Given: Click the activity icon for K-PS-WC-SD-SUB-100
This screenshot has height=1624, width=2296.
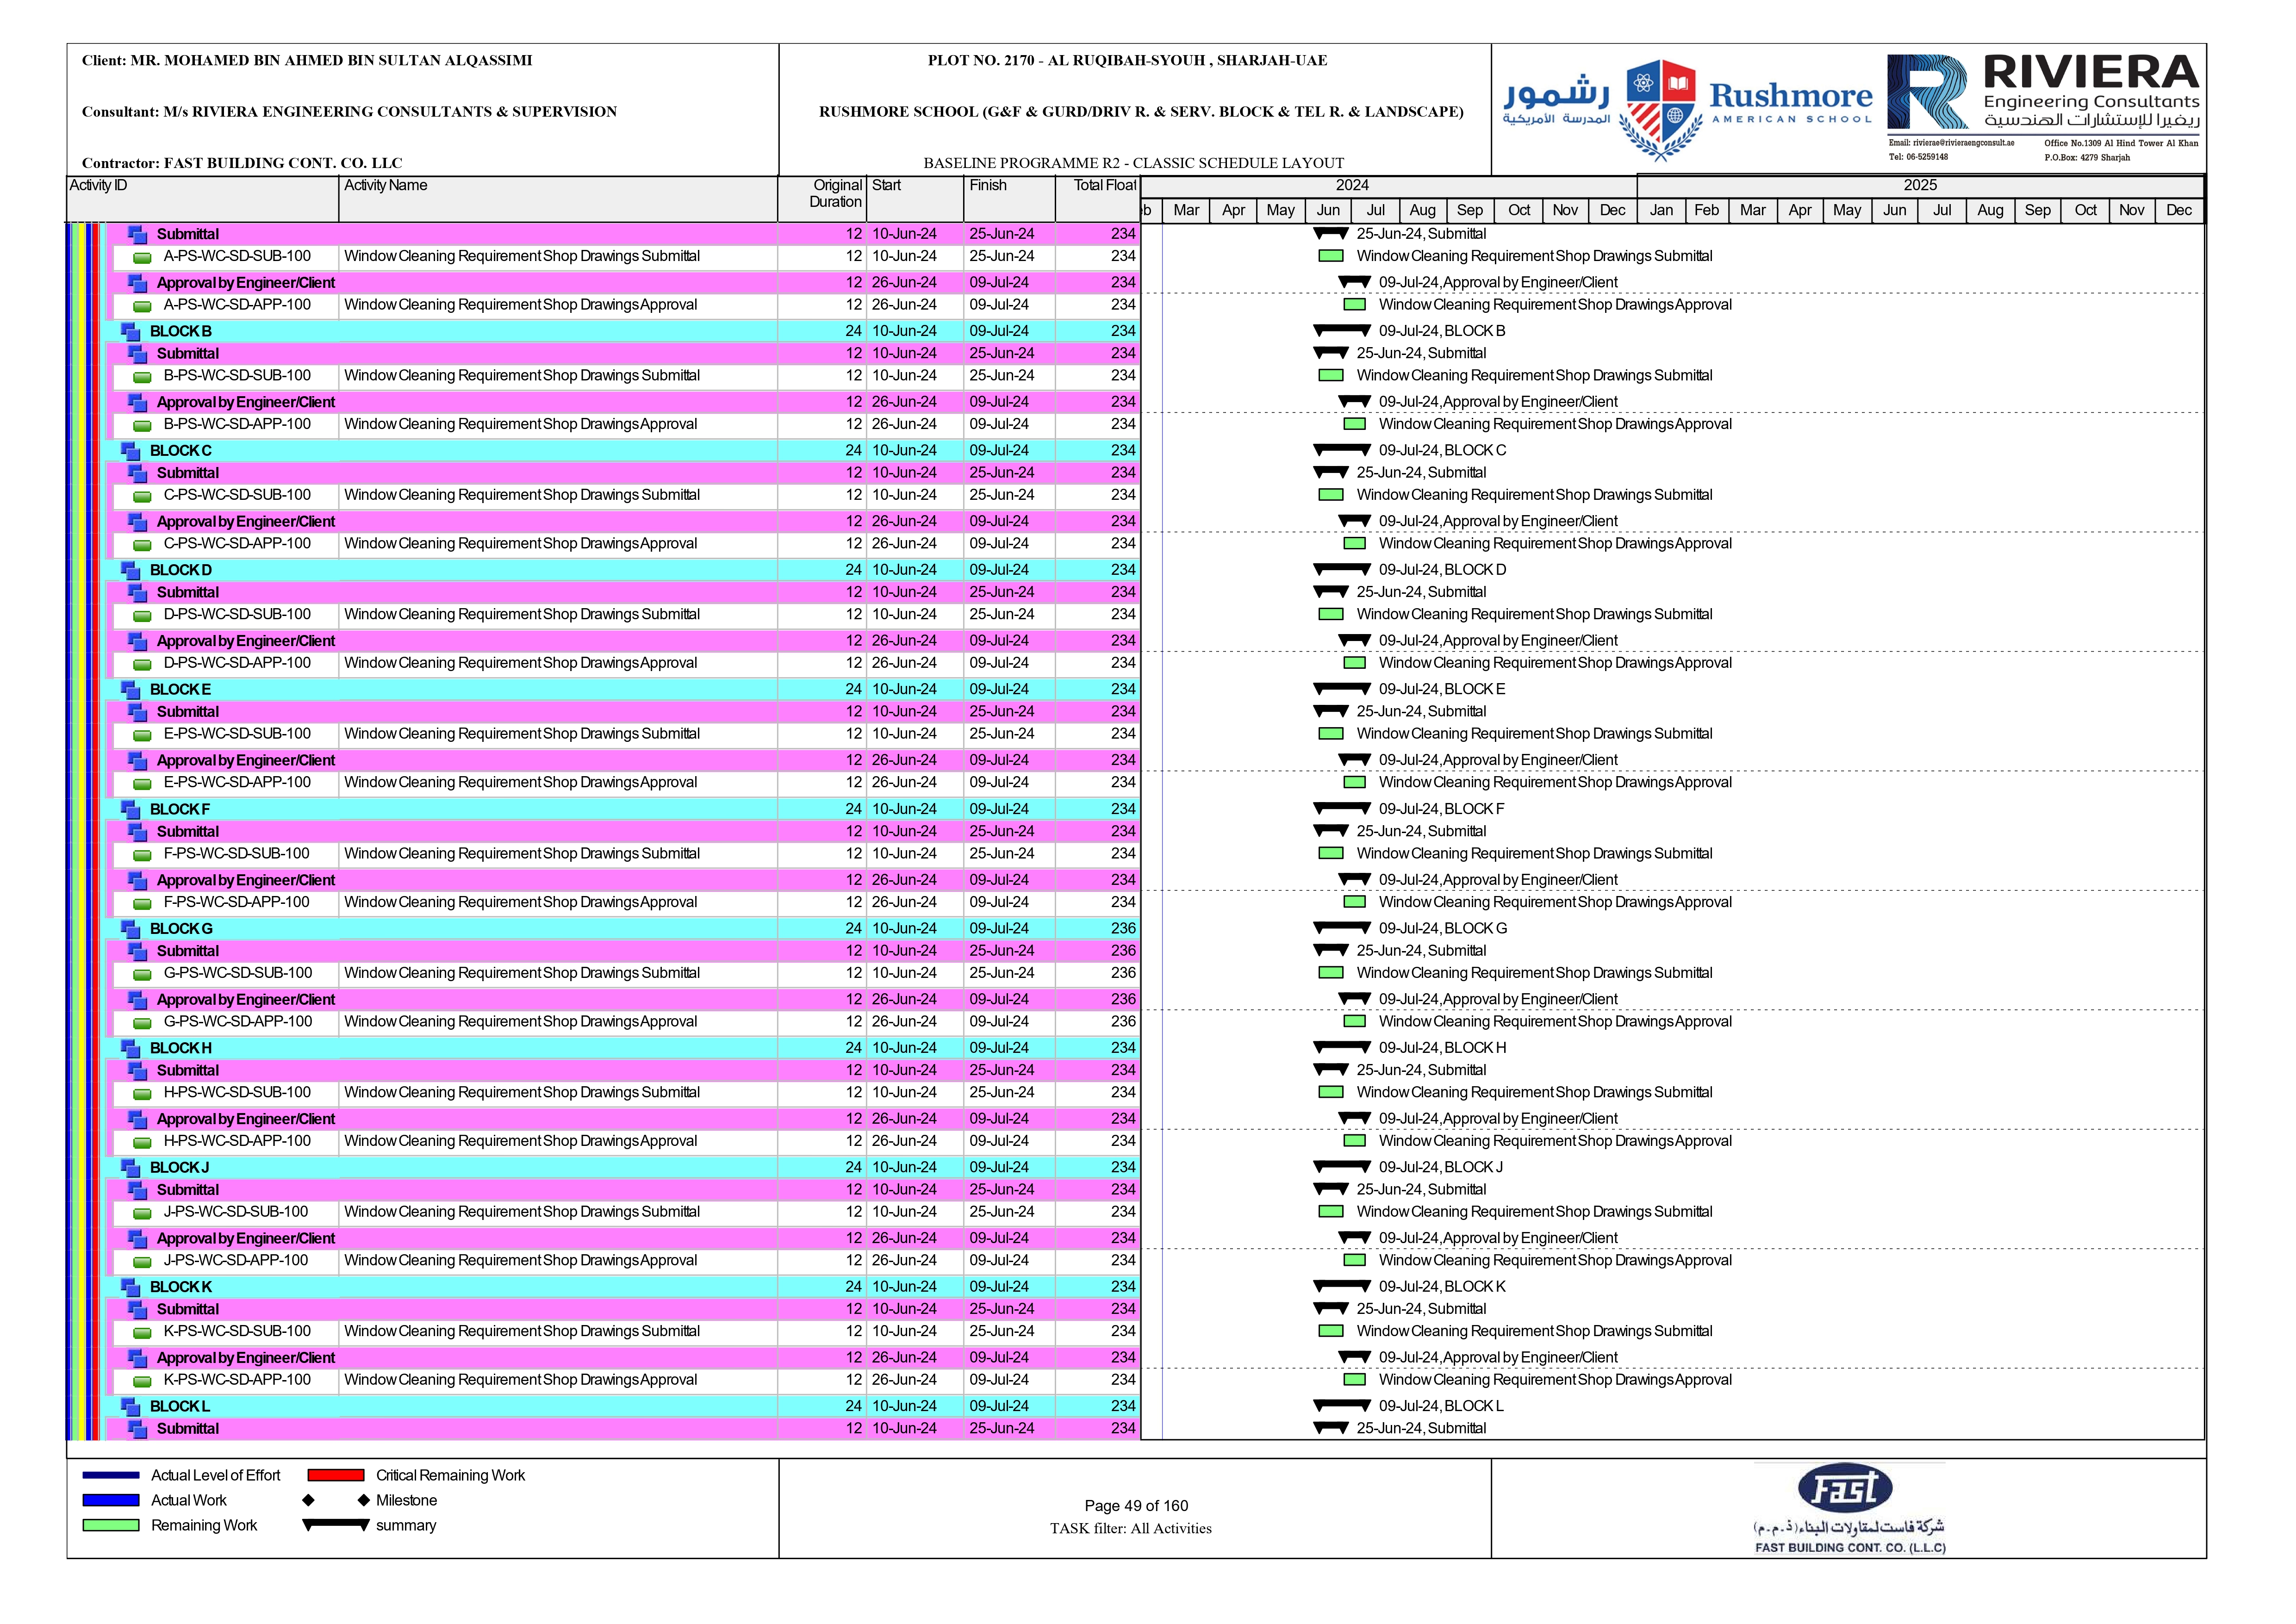Looking at the screenshot, I should (x=142, y=1333).
